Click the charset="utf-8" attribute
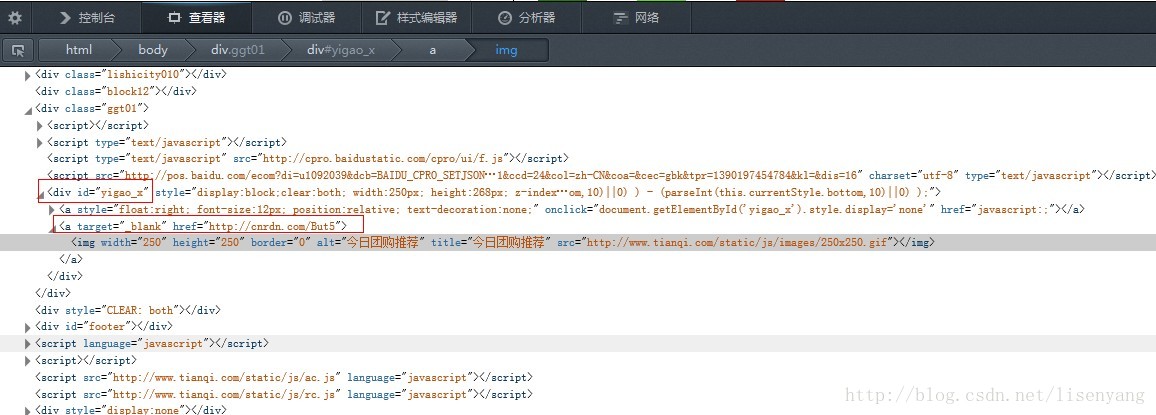This screenshot has height=415, width=1156. coord(914,175)
